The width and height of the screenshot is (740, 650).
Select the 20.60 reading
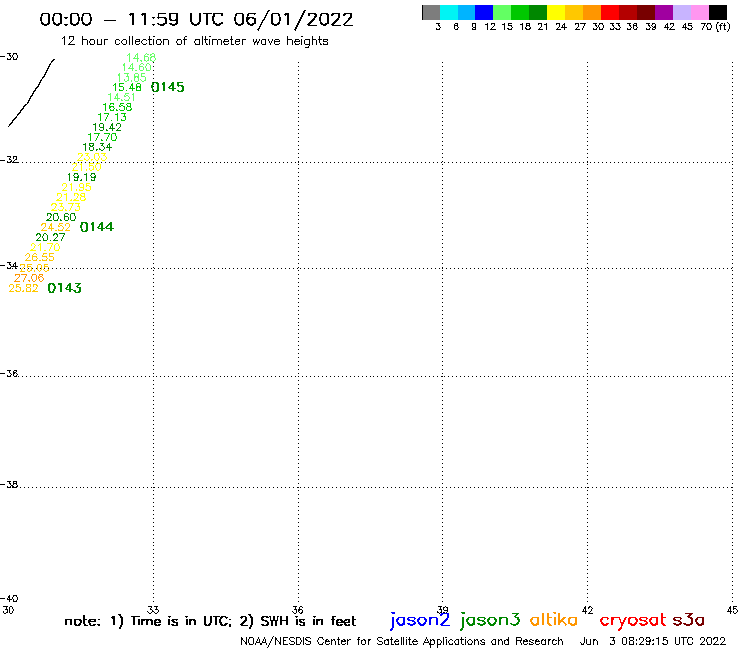(61, 217)
